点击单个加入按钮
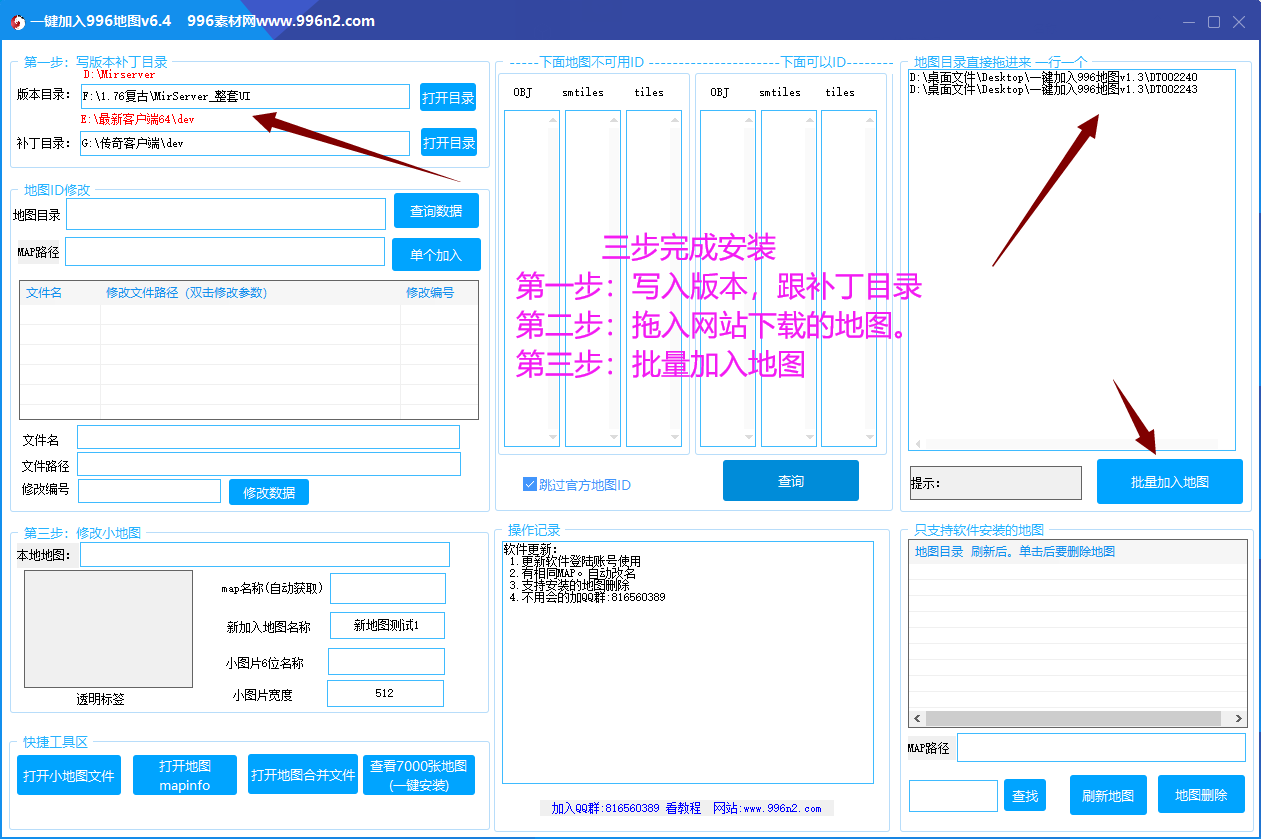Viewport: 1261px width, 839px height. (436, 254)
